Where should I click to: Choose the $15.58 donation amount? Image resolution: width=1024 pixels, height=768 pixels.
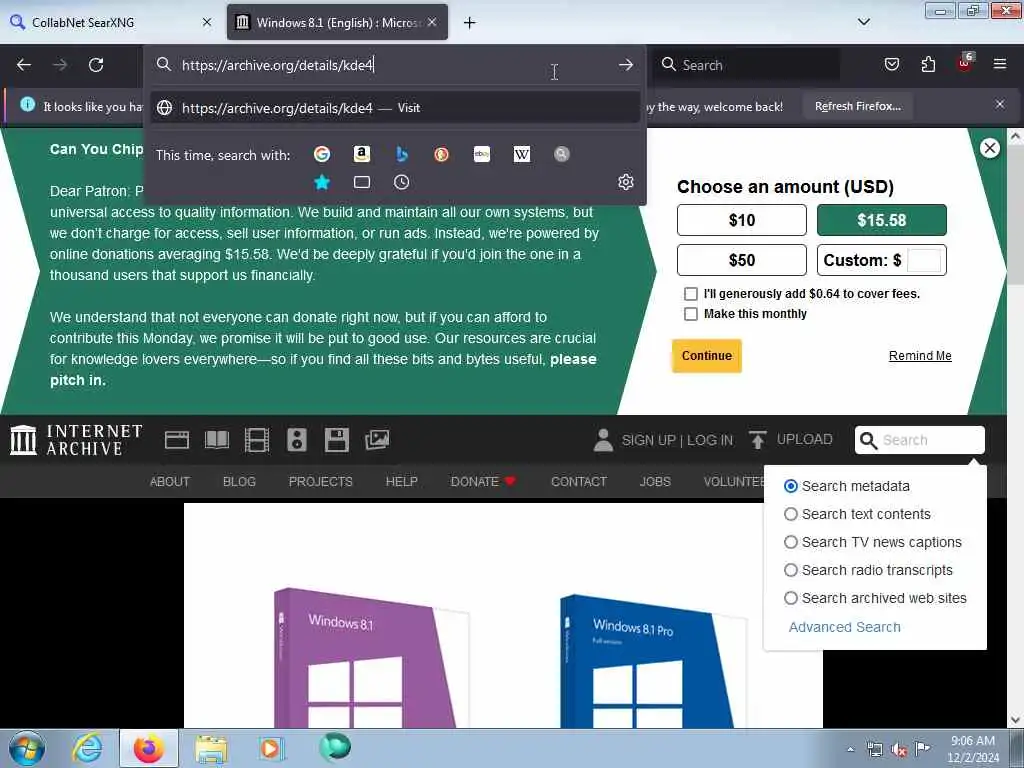pos(882,220)
